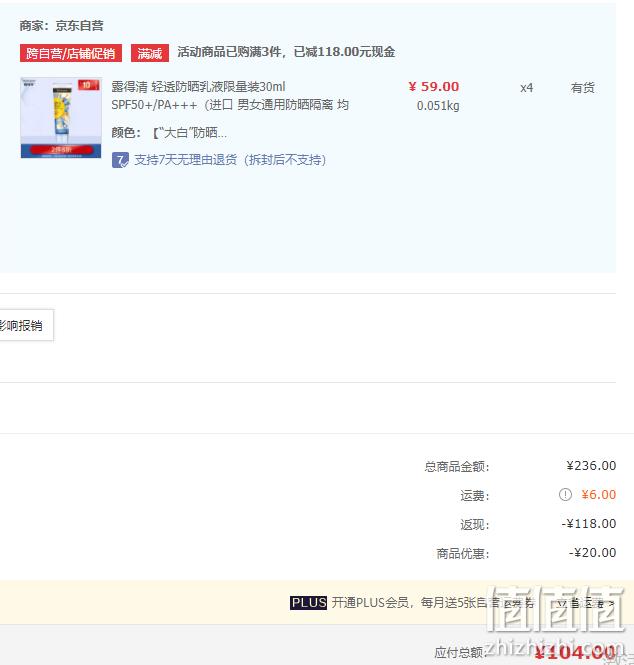Screen dimensions: 634x665
Task: Click the 返现 -¥118.00 amount
Action: pyautogui.click(x=589, y=523)
